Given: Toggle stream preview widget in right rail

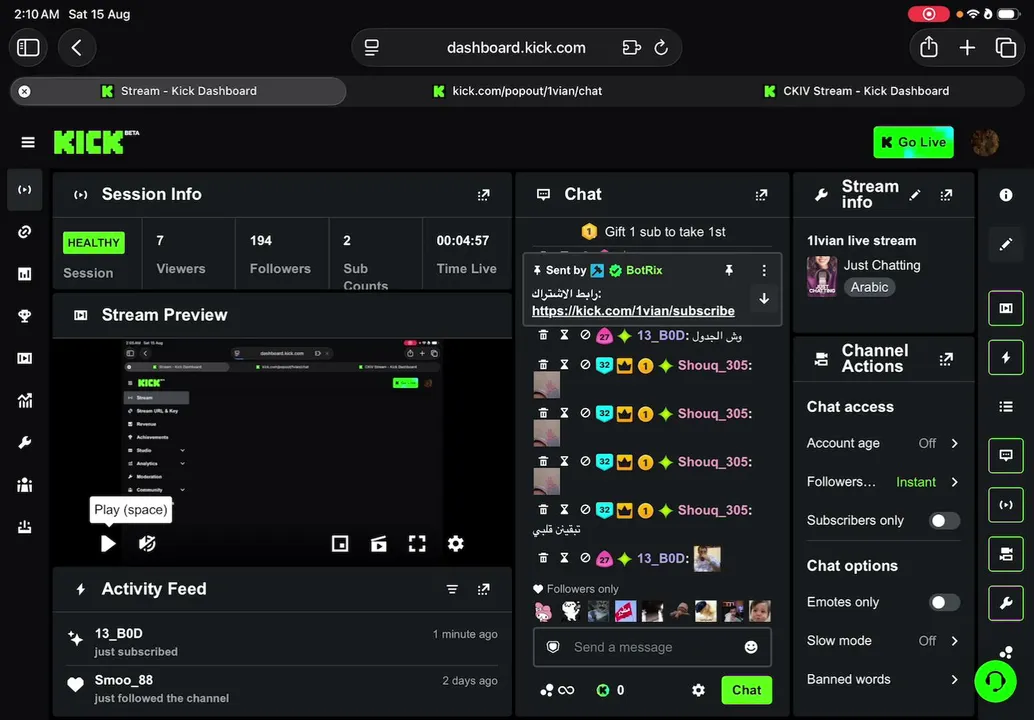Looking at the screenshot, I should (1006, 308).
